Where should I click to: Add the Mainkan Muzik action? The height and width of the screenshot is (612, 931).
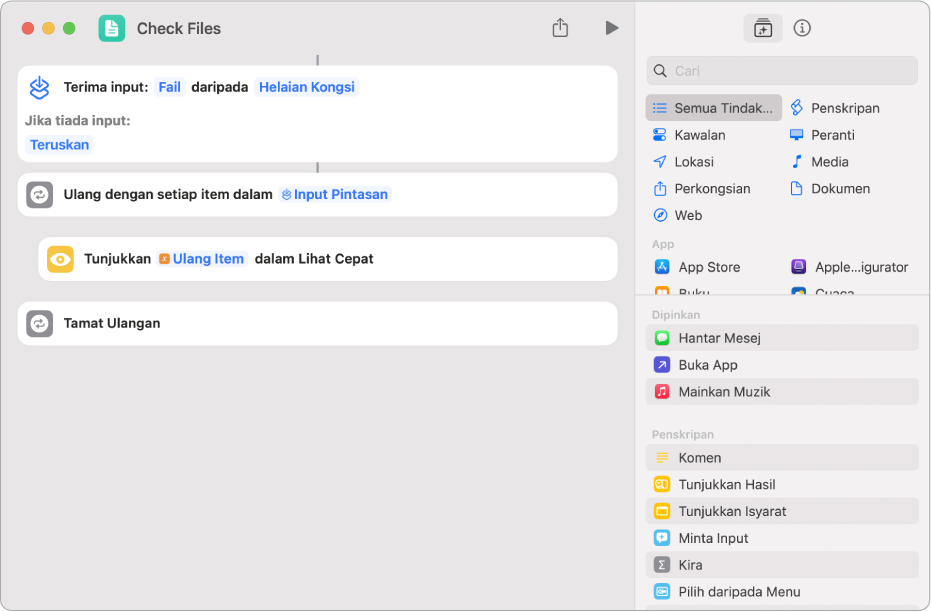pos(782,391)
